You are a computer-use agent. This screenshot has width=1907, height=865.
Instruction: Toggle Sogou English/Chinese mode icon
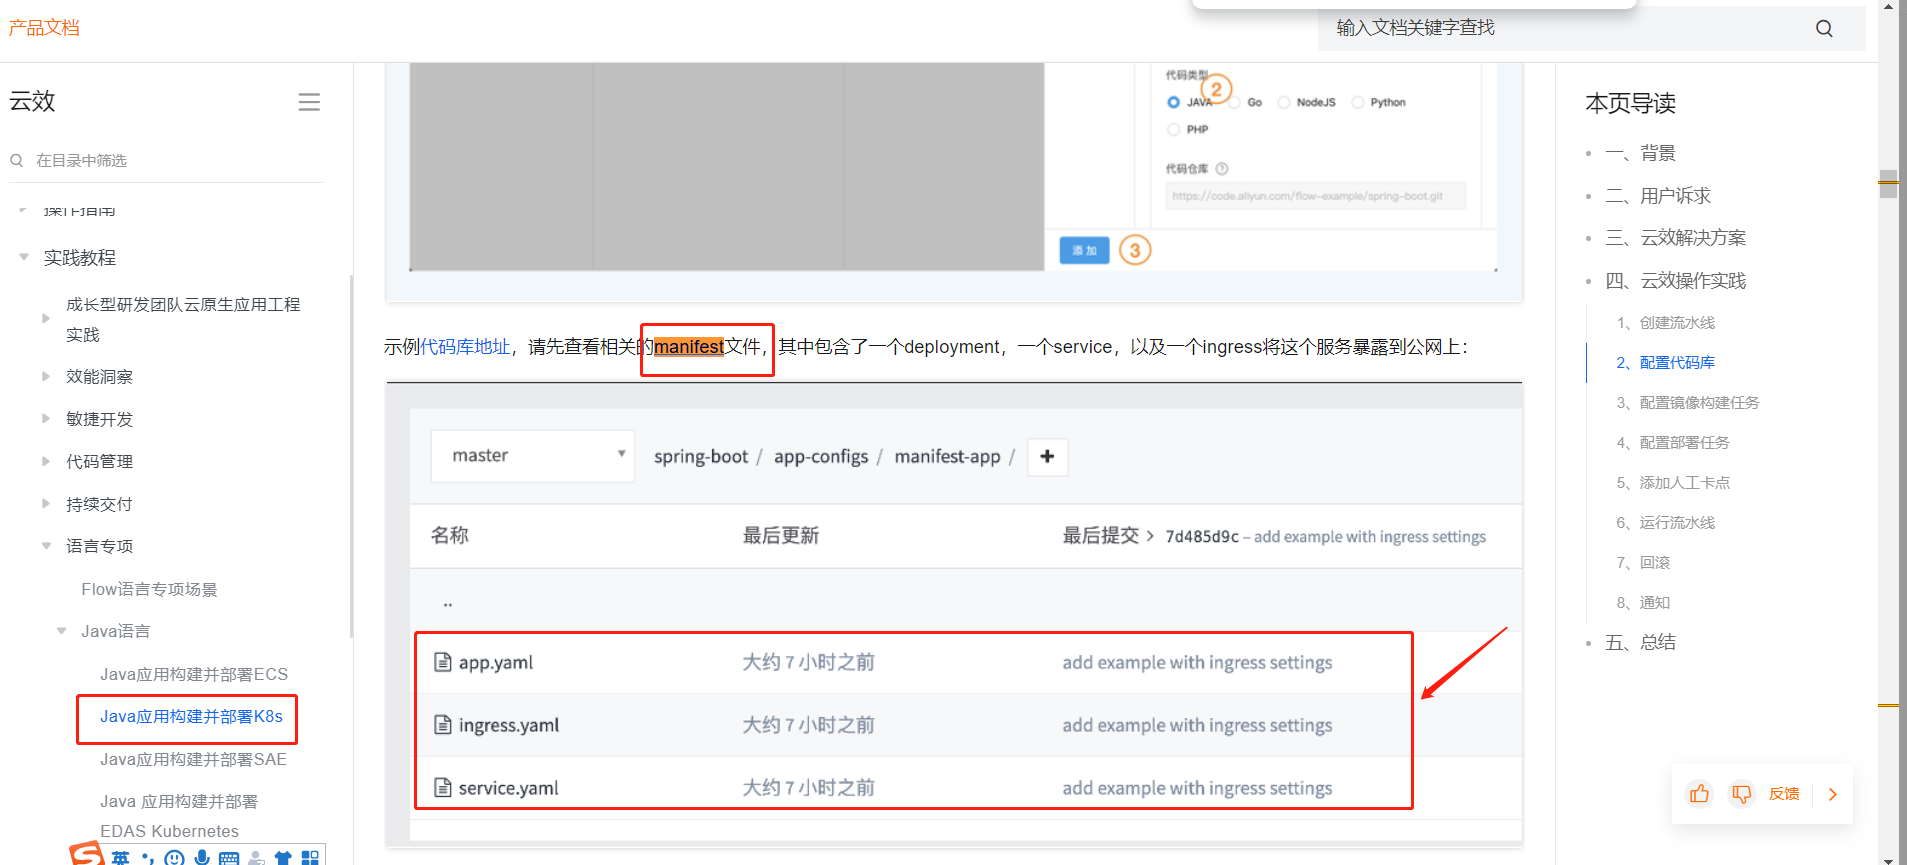tap(120, 858)
